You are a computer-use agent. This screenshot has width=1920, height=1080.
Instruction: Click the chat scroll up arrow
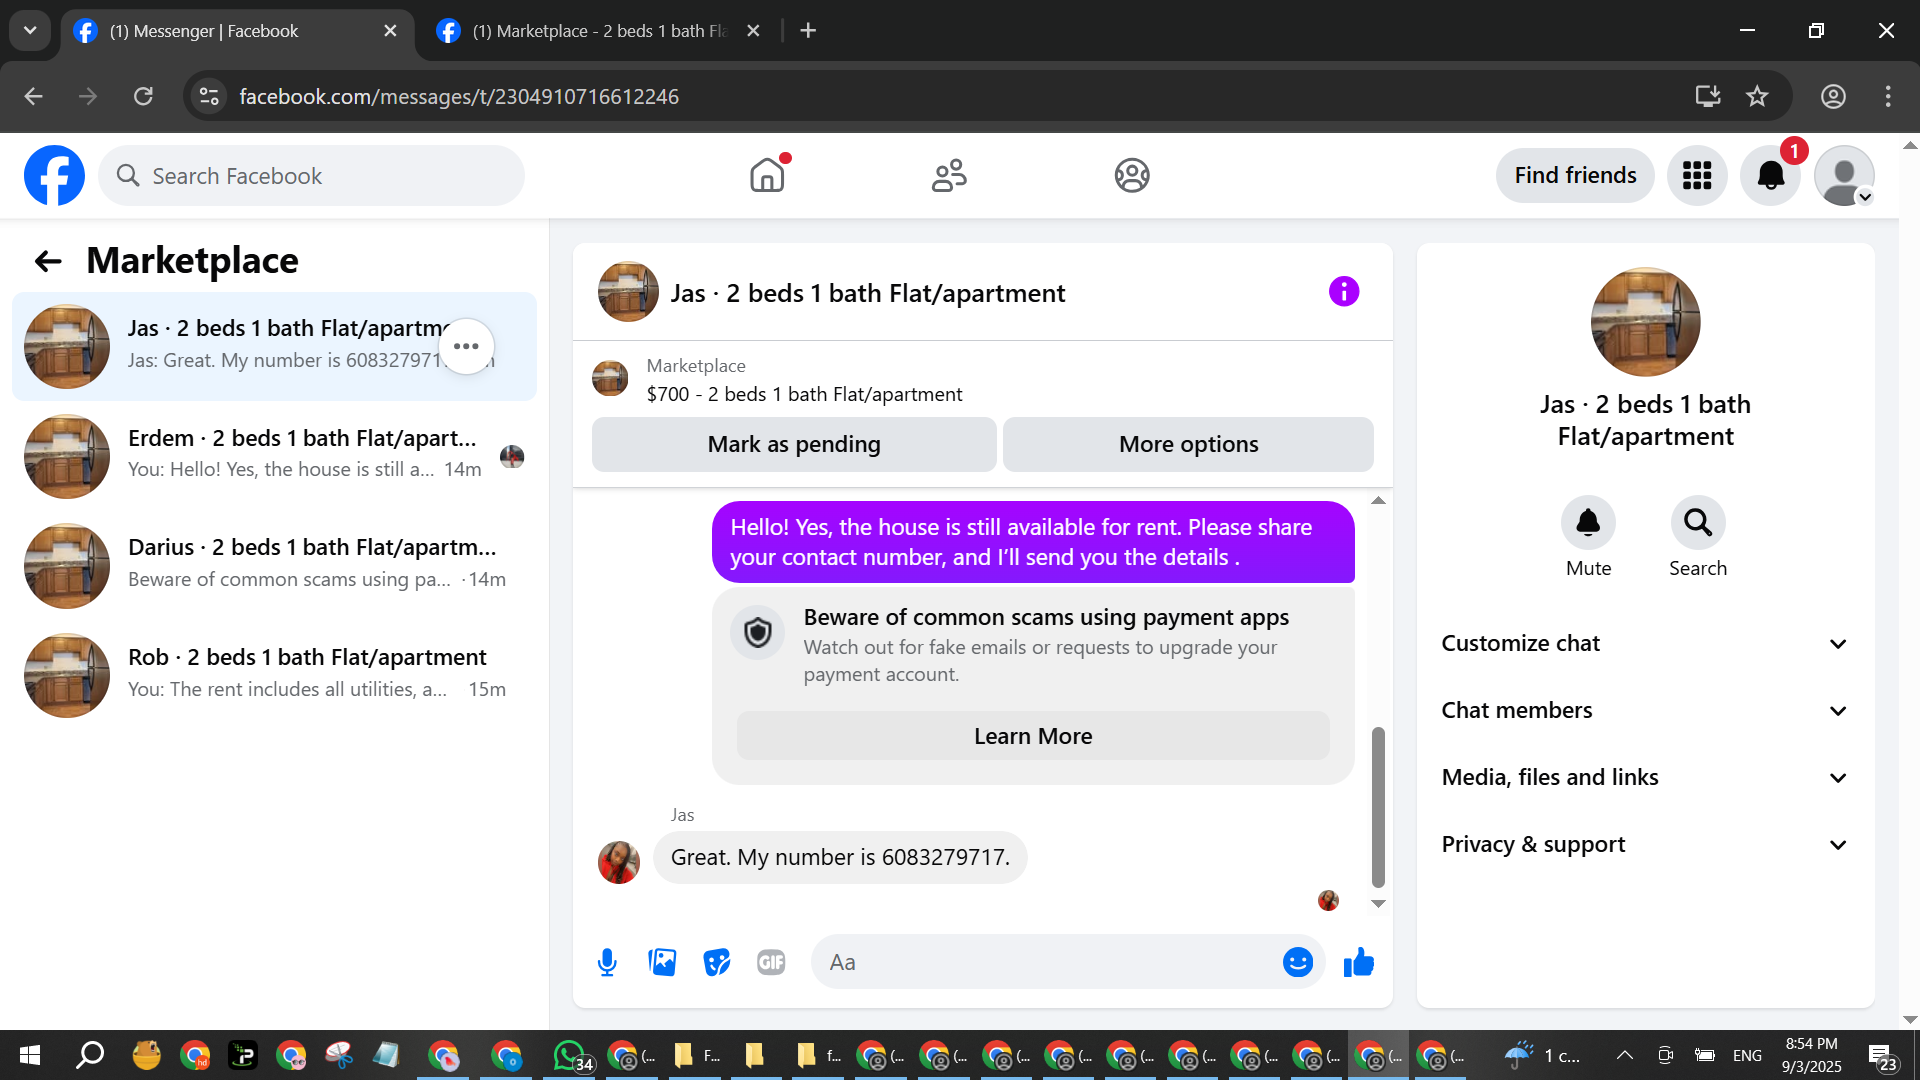coord(1378,500)
